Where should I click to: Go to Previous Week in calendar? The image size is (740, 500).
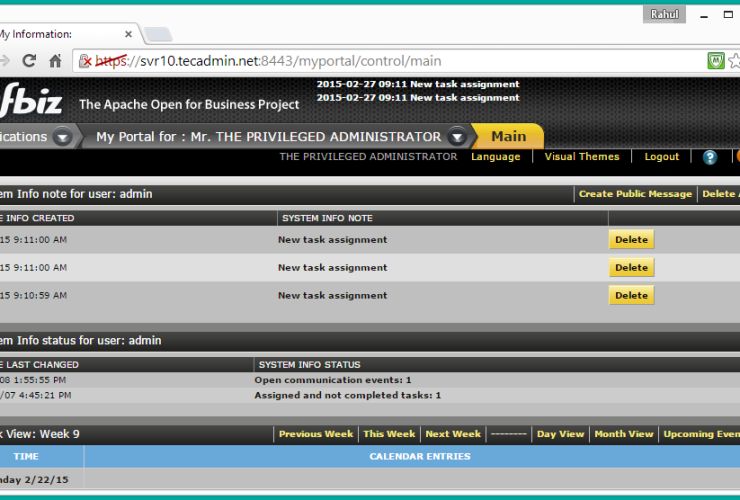[x=315, y=434]
